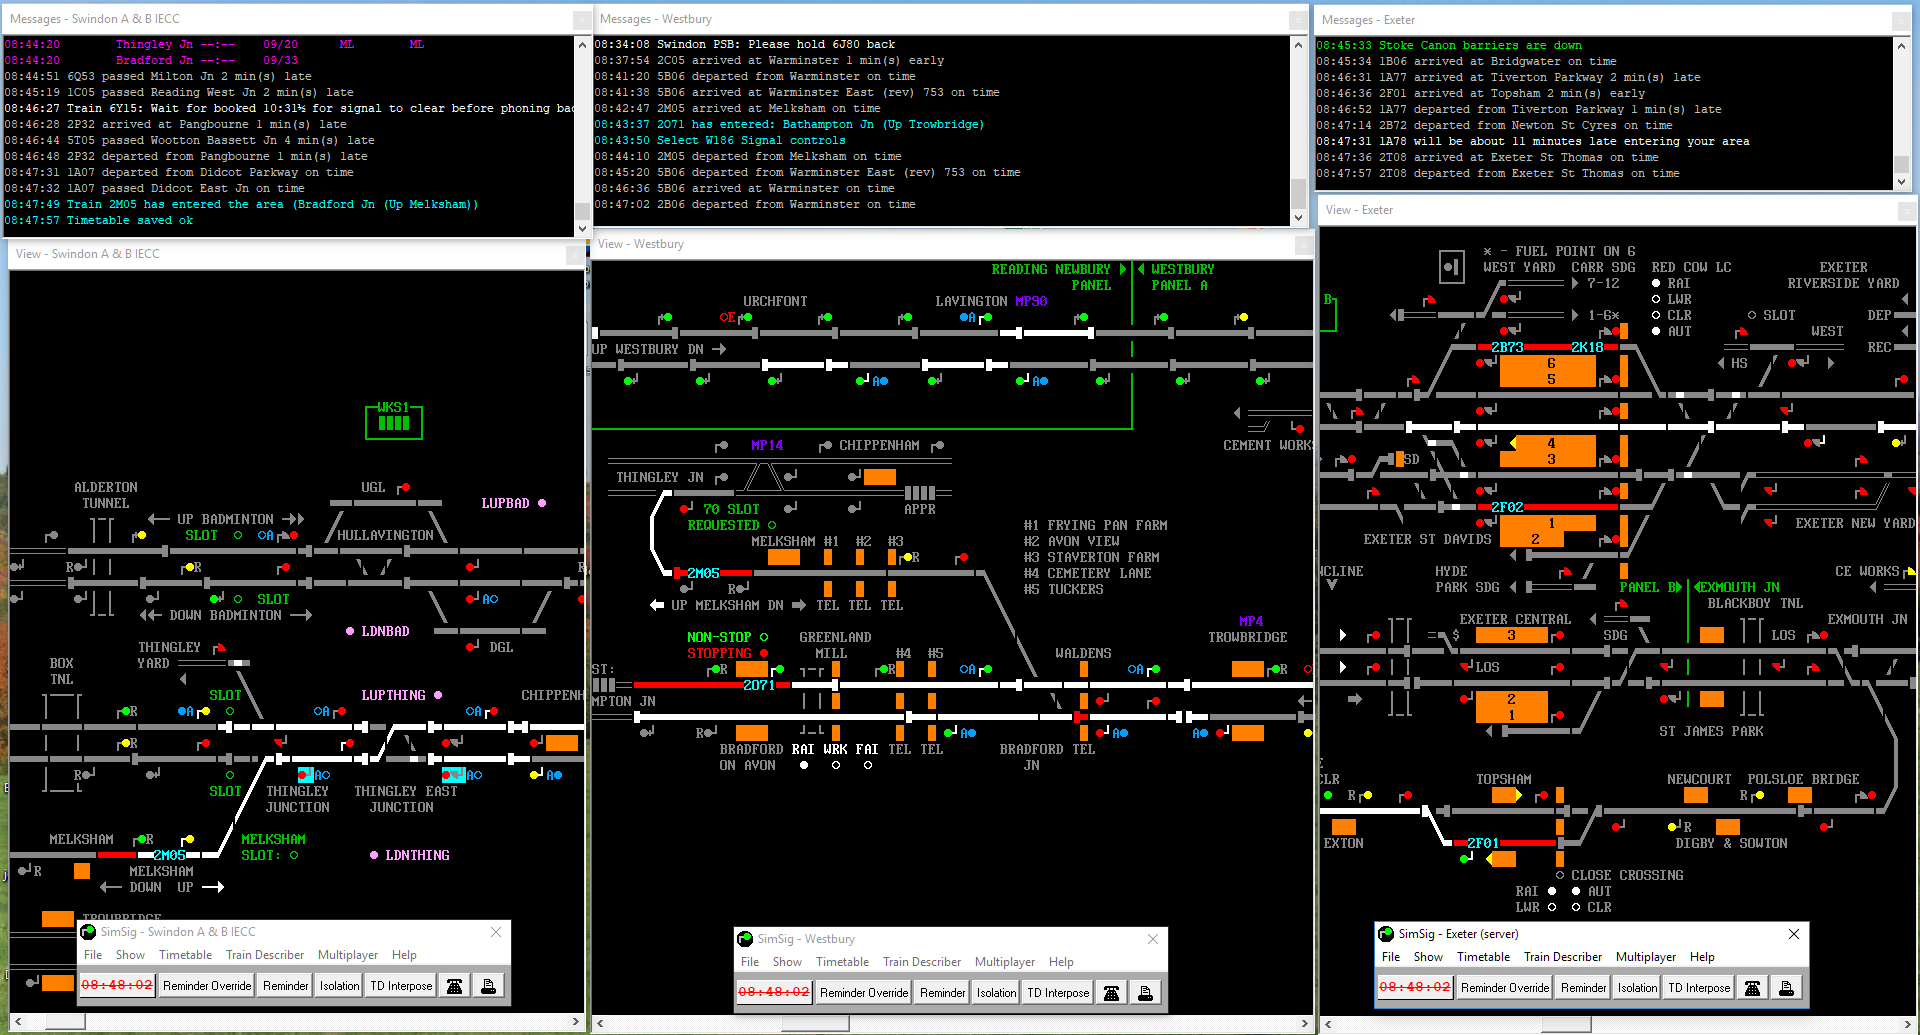Select train berth 2O71 near Bradford on Avon
1920x1035 pixels.
click(x=759, y=685)
